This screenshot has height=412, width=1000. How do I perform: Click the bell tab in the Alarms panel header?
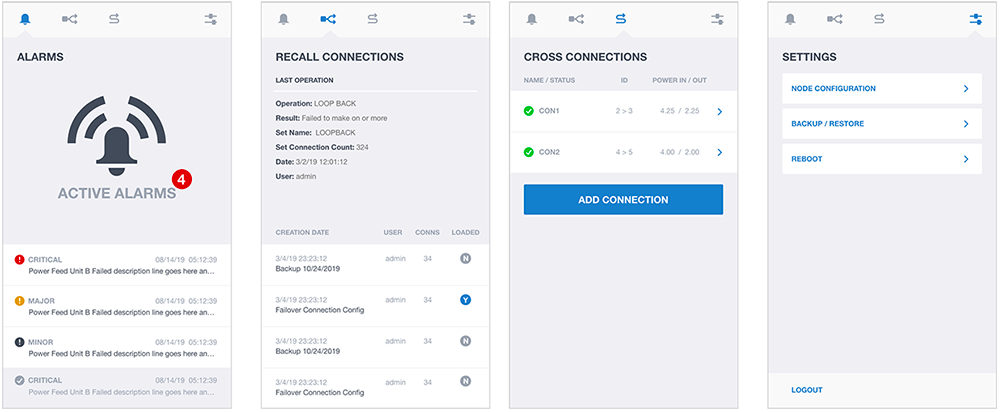[25, 19]
